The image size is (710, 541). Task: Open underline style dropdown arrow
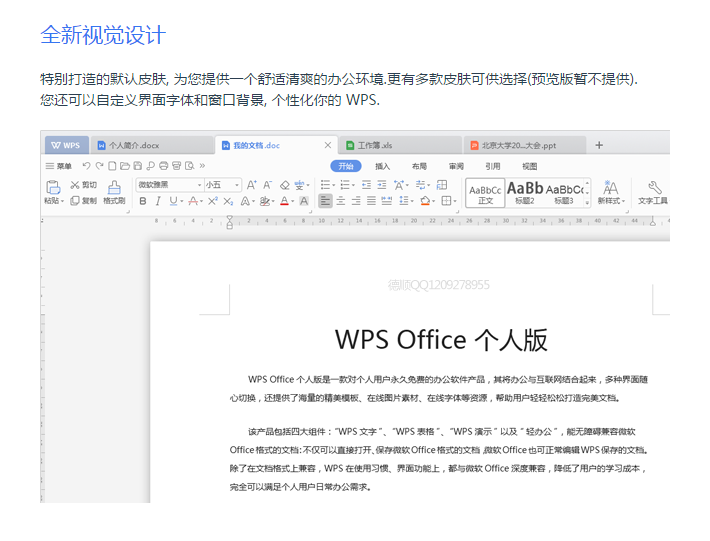(182, 201)
